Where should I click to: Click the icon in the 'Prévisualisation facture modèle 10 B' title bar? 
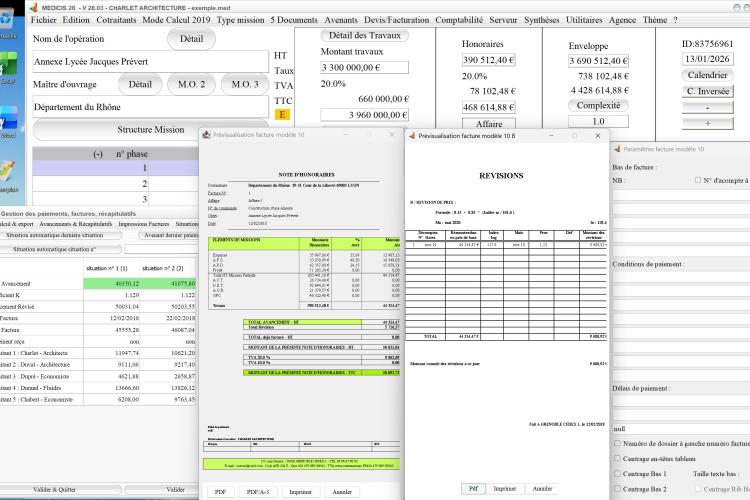(x=411, y=136)
